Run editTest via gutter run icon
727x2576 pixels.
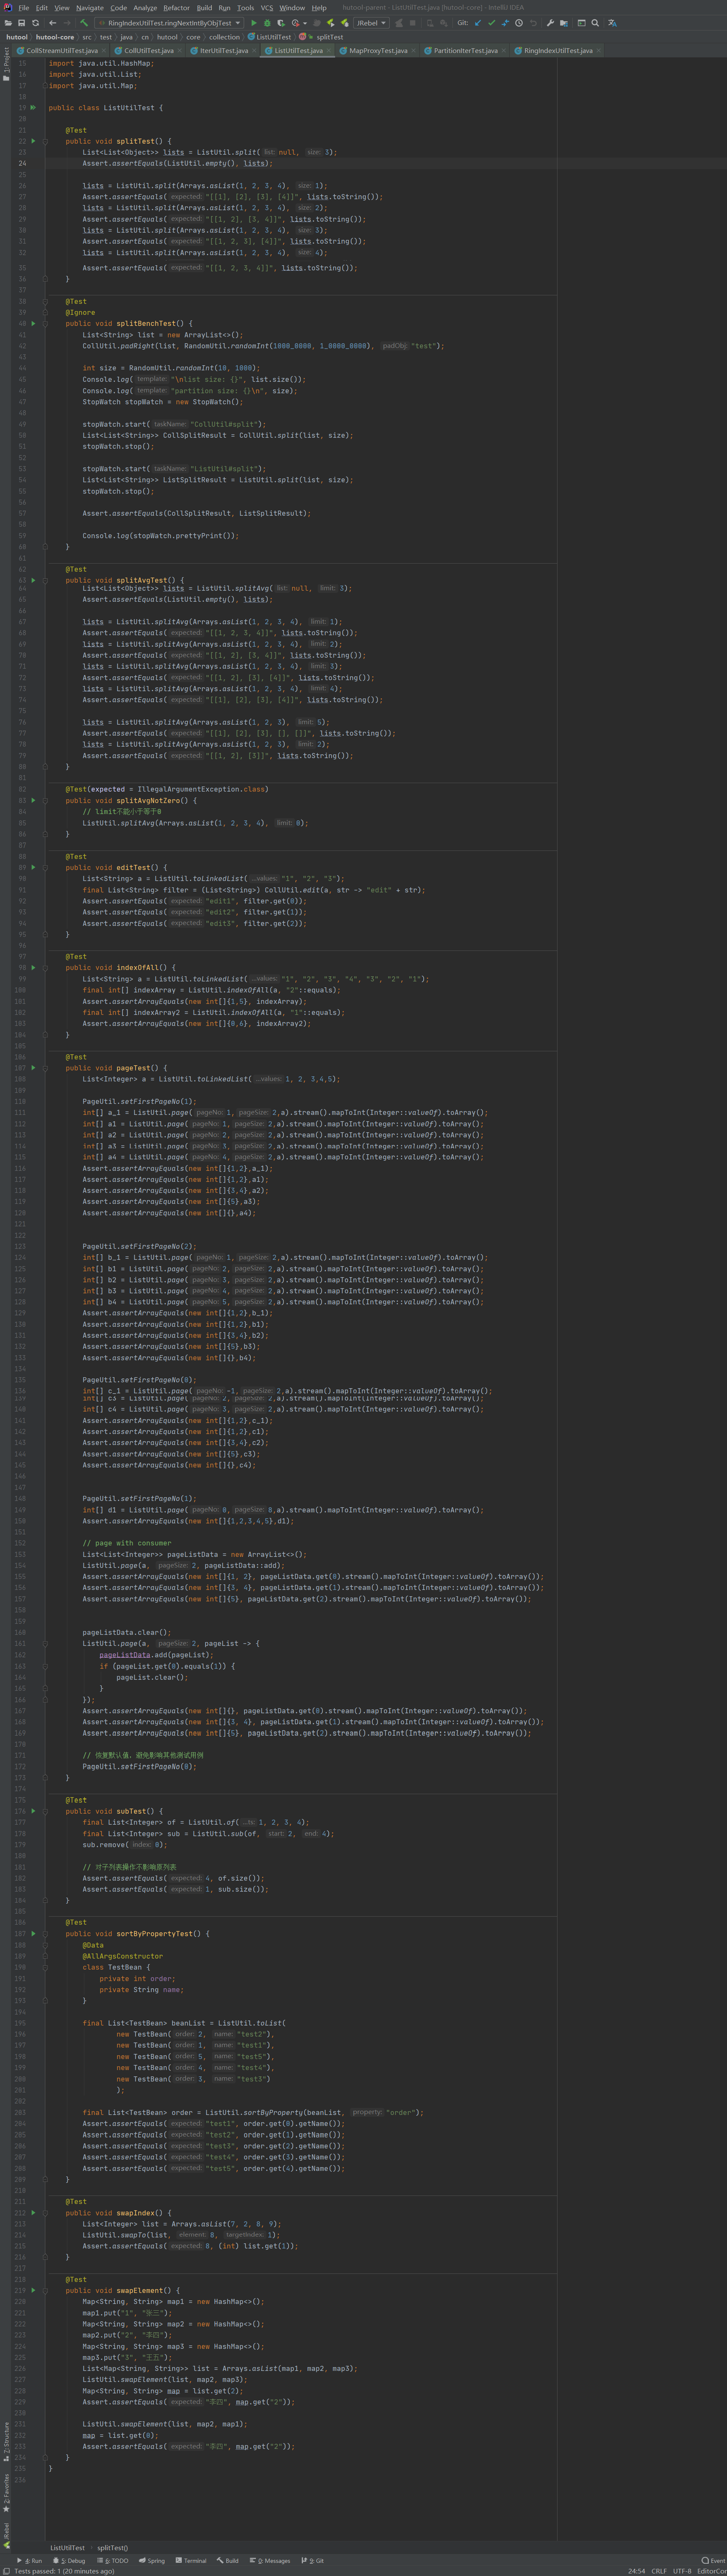(32, 867)
